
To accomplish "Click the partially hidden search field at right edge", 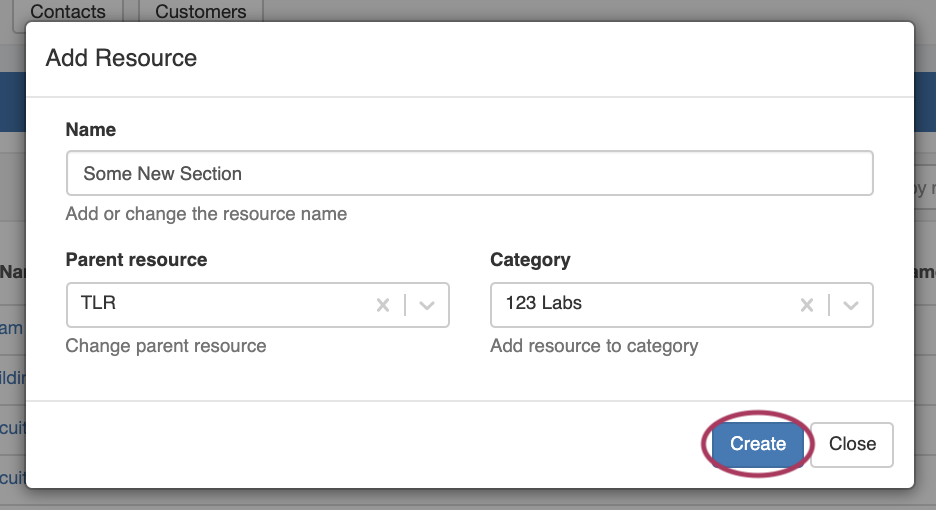I will tap(925, 188).
